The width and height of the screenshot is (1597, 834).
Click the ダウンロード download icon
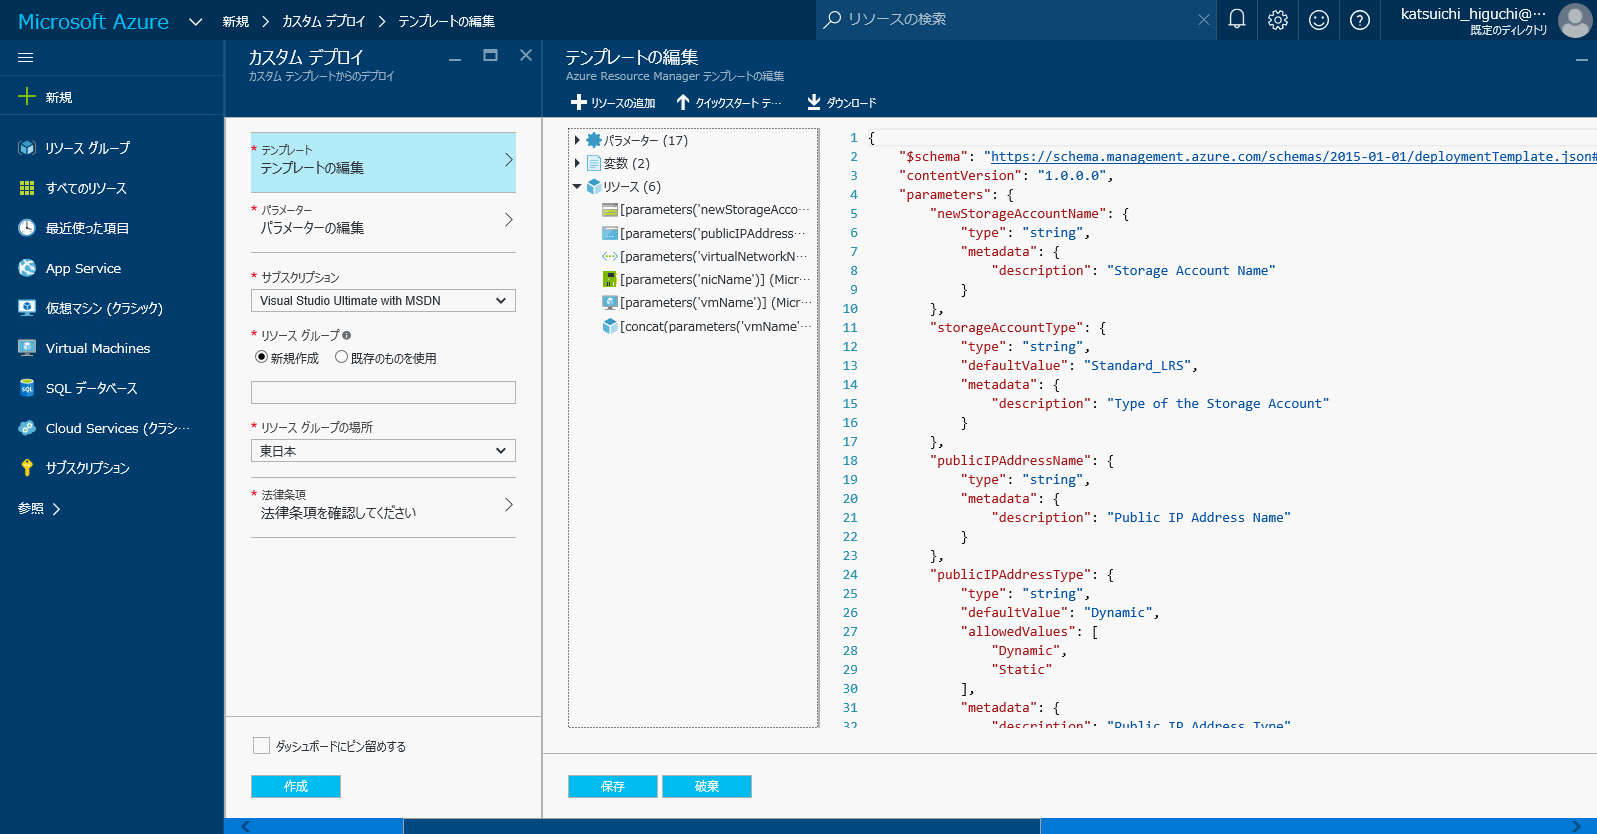814,102
